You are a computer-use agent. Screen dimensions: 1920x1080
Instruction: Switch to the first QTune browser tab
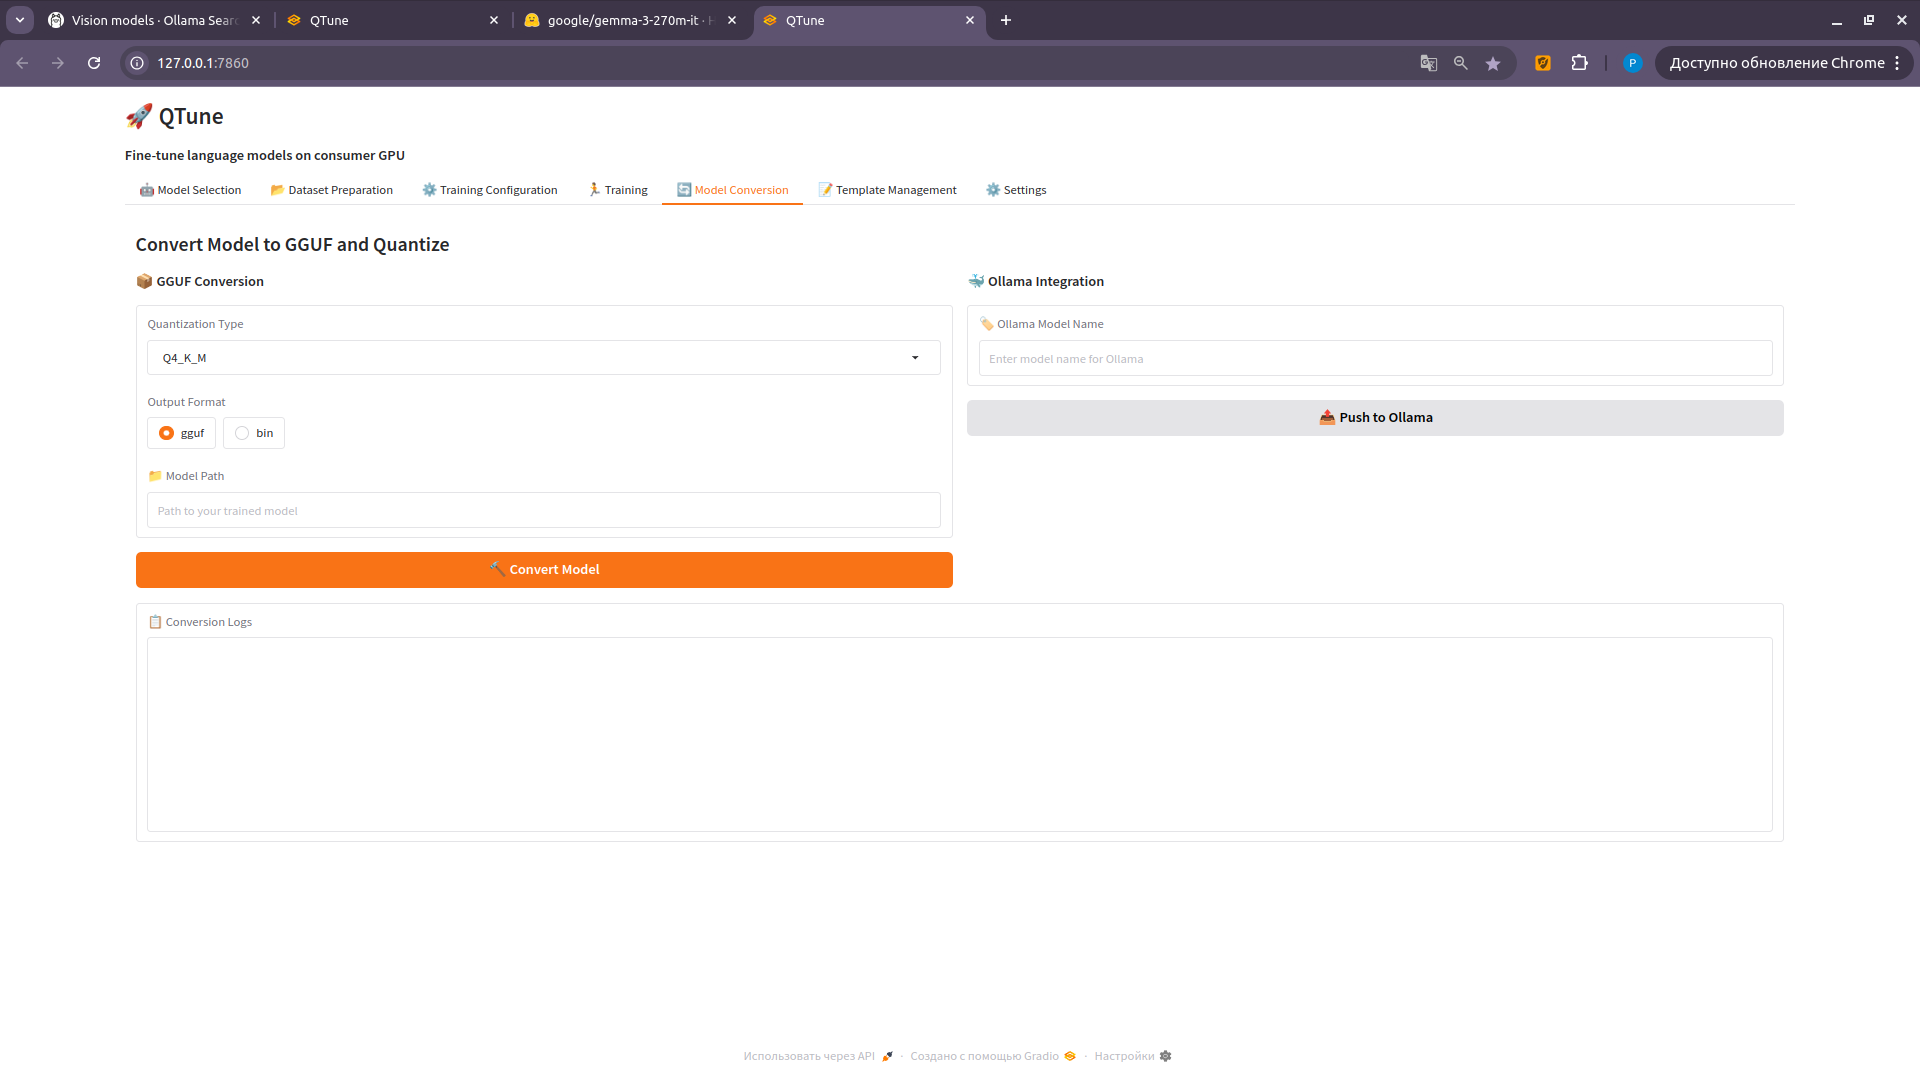[x=393, y=20]
